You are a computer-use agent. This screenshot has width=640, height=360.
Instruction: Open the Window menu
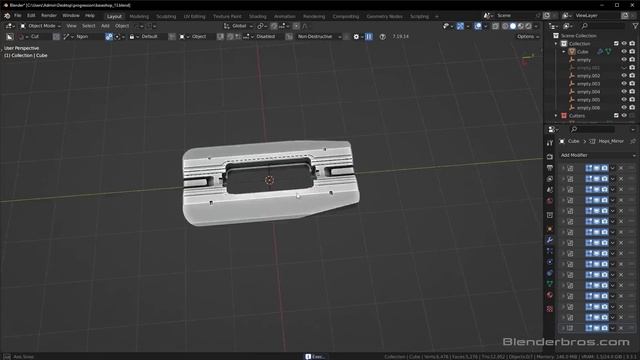pos(71,16)
